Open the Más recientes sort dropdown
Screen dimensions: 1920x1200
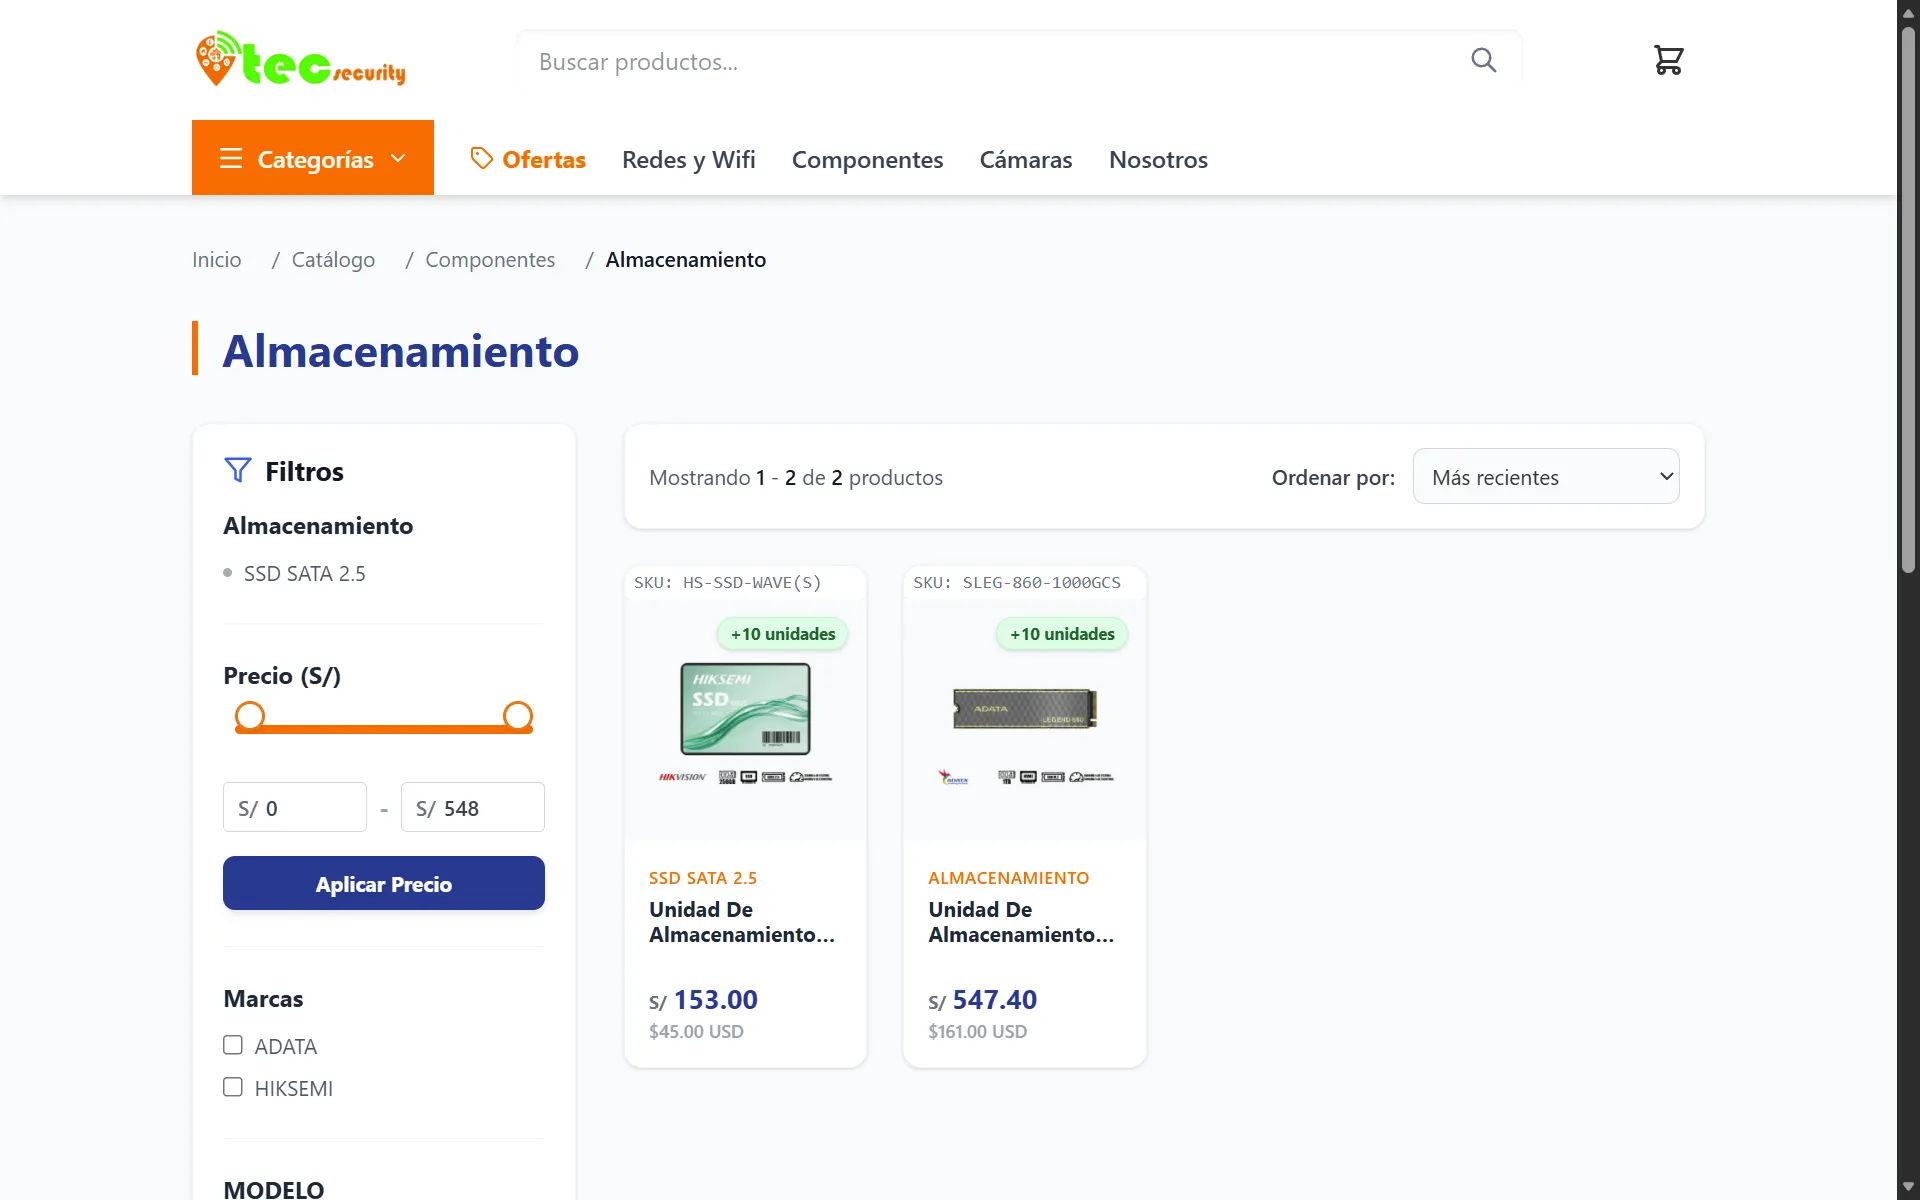coord(1545,477)
